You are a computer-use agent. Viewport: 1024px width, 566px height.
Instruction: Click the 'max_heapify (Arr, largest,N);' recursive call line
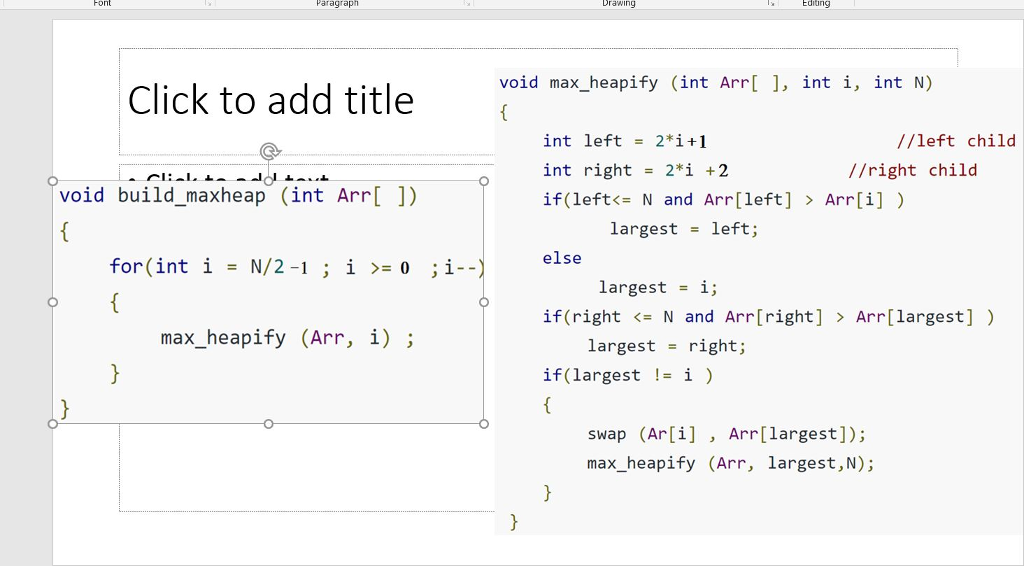[731, 464]
